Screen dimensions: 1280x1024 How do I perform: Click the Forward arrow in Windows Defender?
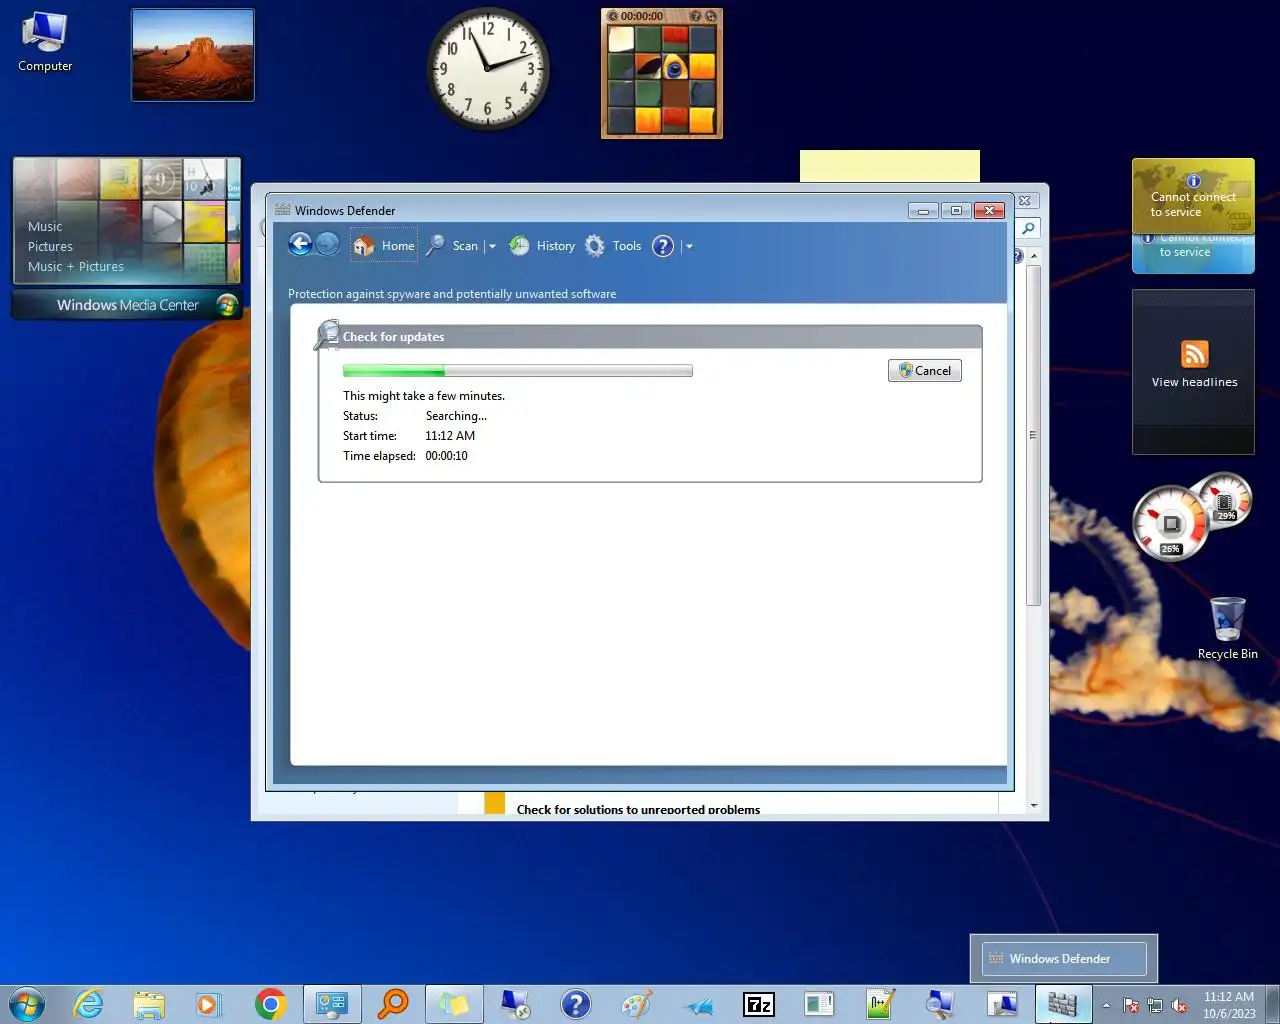tap(328, 244)
